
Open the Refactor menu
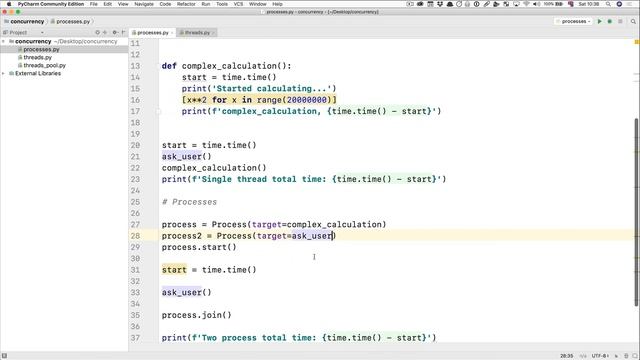186,4
